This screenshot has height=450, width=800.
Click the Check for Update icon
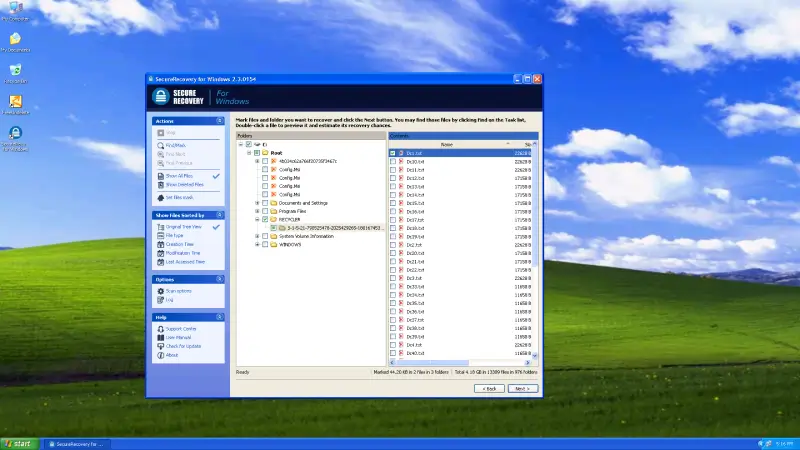click(x=161, y=346)
